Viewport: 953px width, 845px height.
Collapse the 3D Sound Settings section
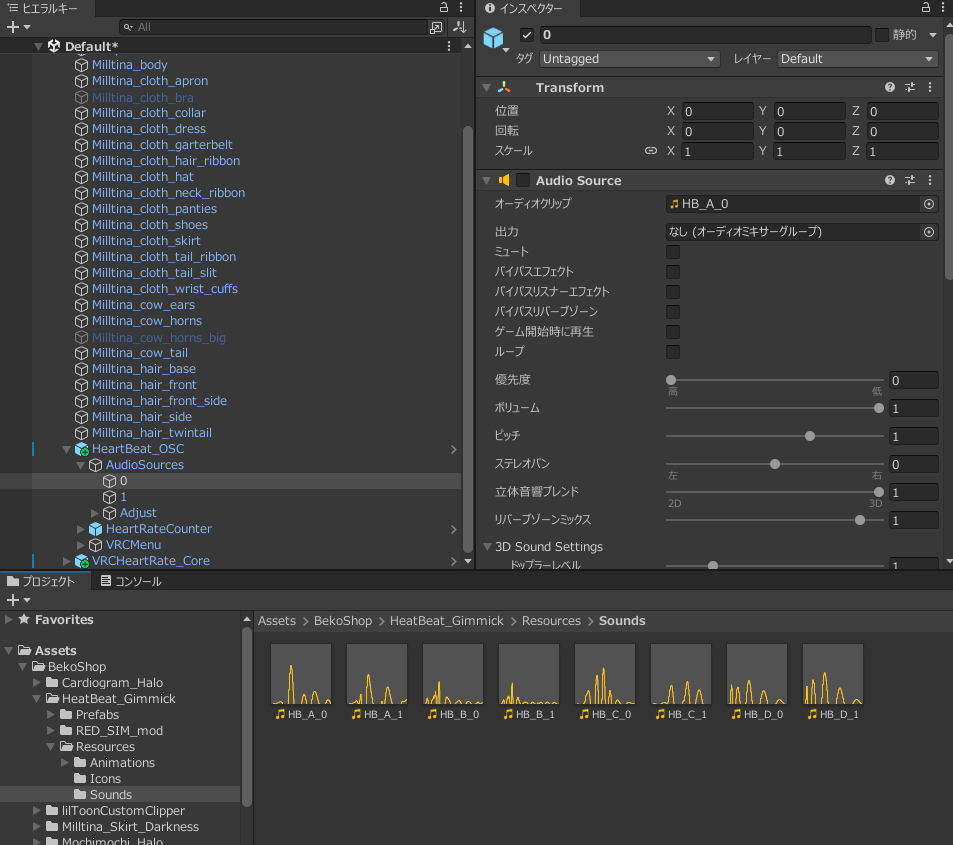point(487,547)
